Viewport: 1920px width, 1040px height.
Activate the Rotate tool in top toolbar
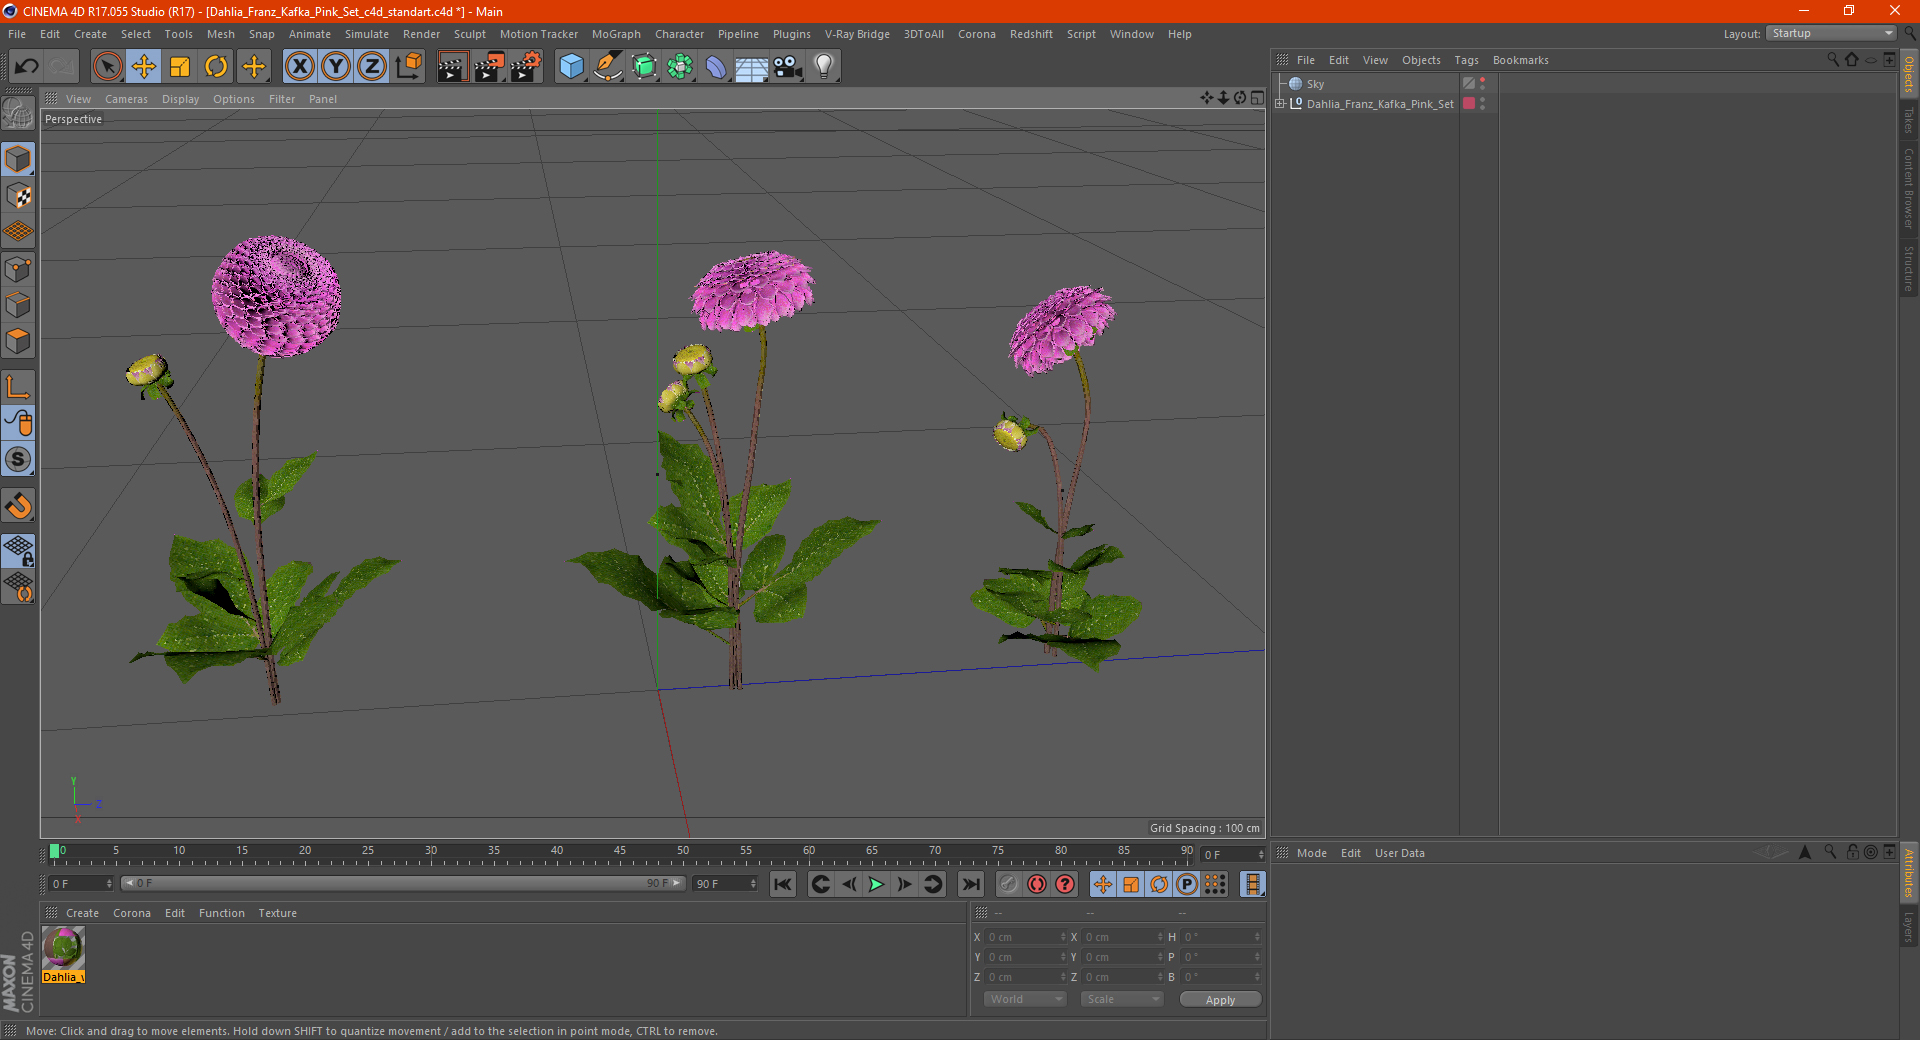point(216,67)
